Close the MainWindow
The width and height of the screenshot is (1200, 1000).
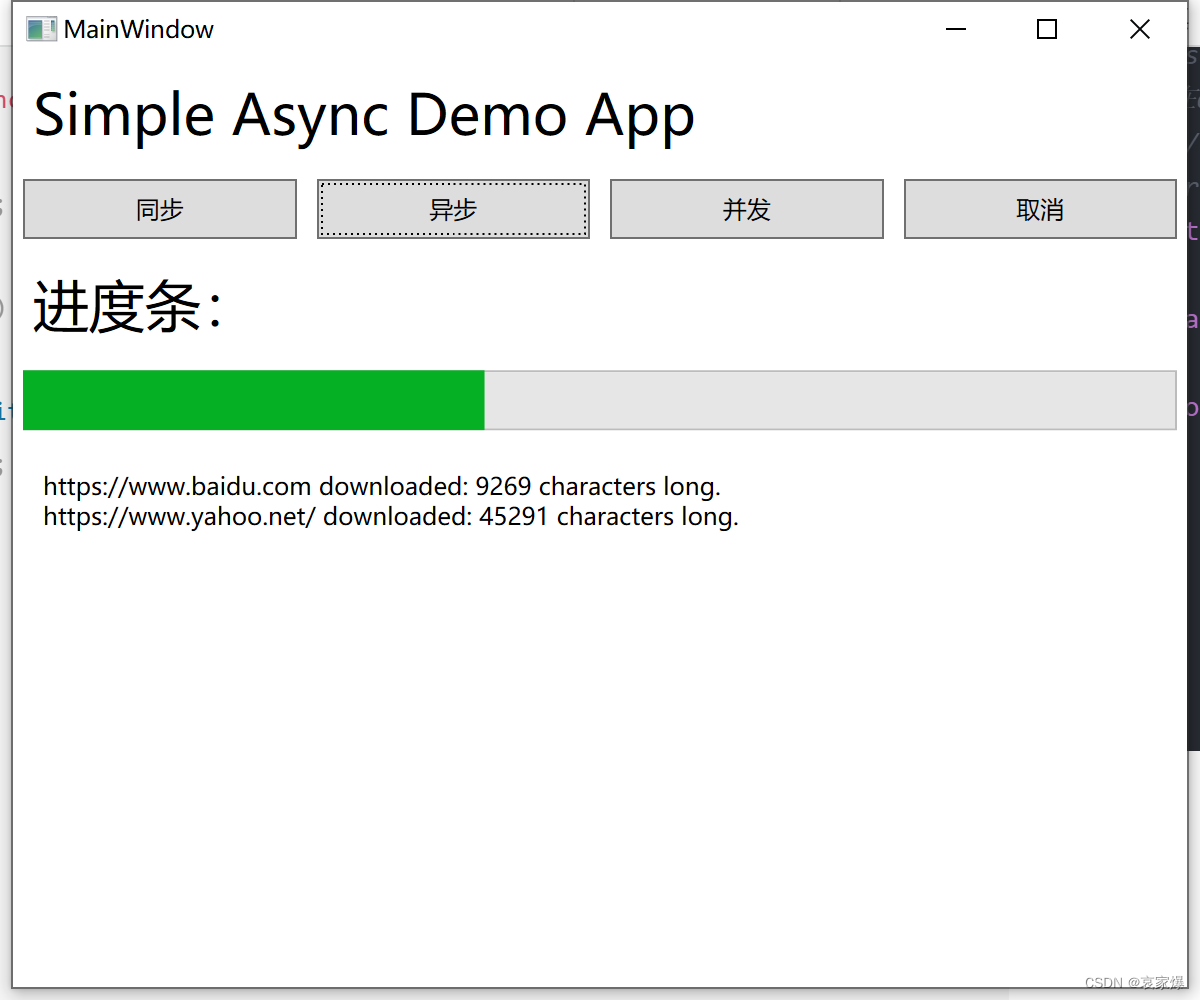point(1139,29)
